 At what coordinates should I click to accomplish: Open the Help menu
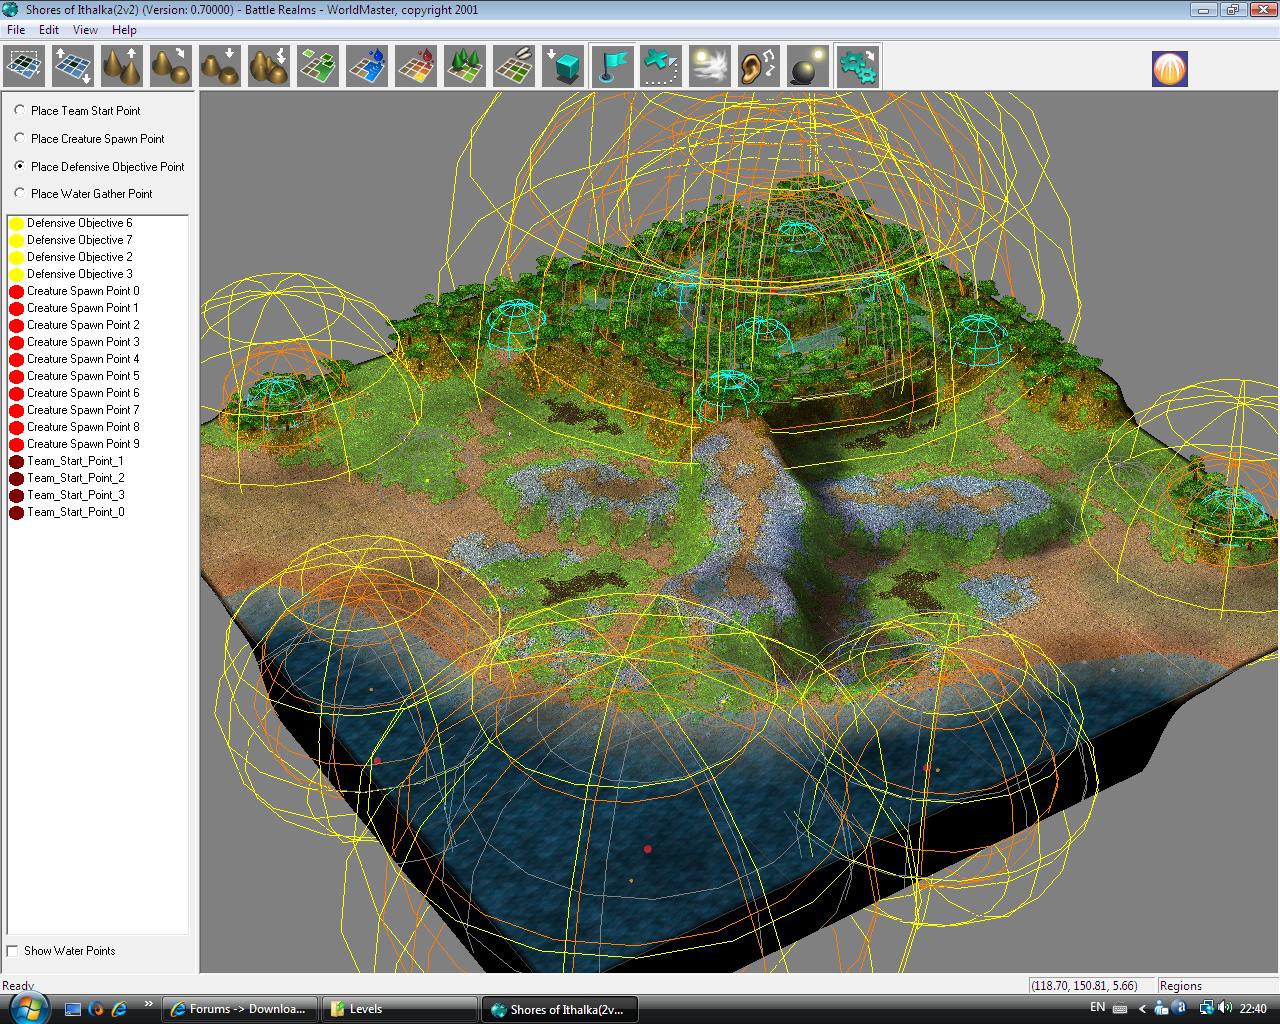pyautogui.click(x=124, y=30)
